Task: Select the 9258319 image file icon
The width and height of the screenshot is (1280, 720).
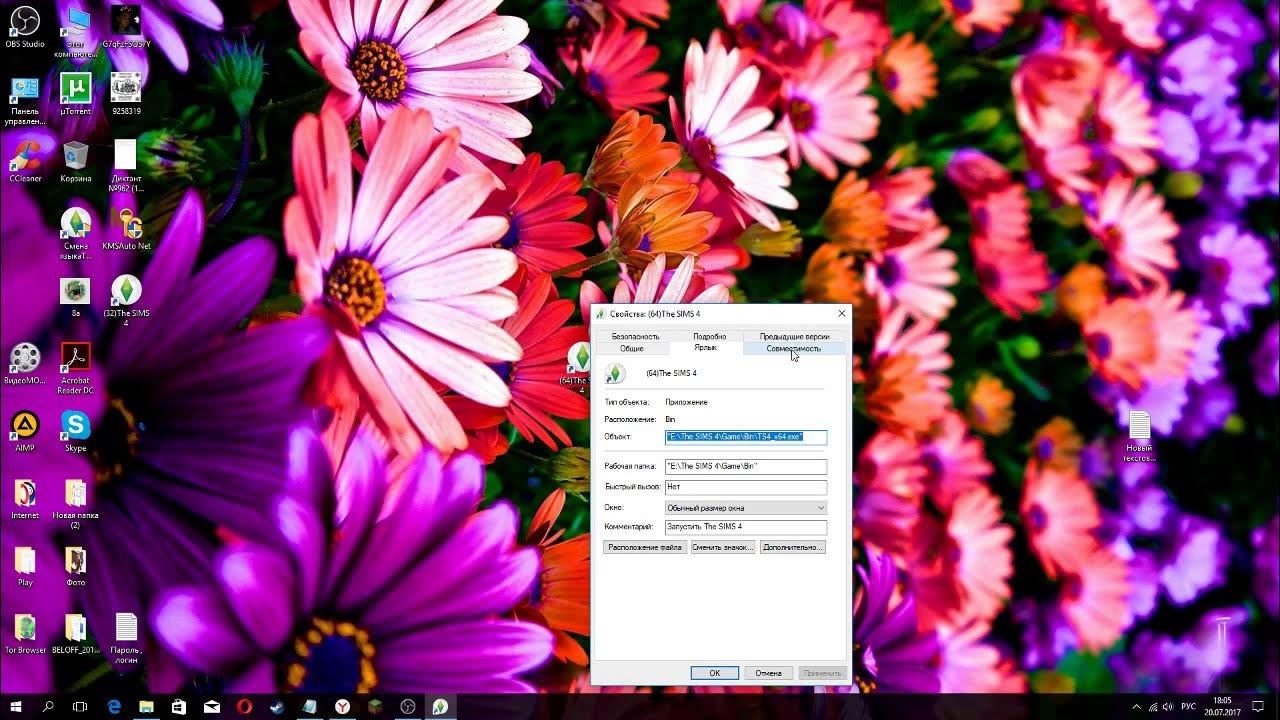Action: (x=126, y=94)
